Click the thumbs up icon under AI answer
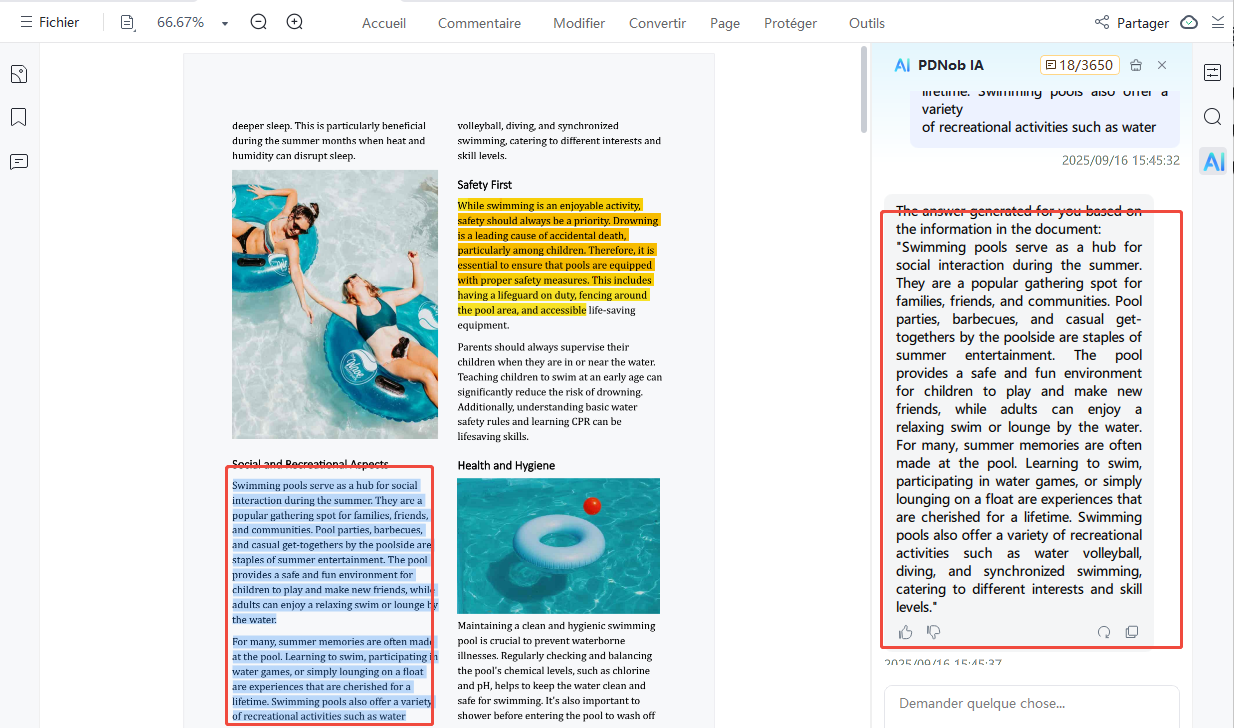1234x728 pixels. (x=906, y=632)
